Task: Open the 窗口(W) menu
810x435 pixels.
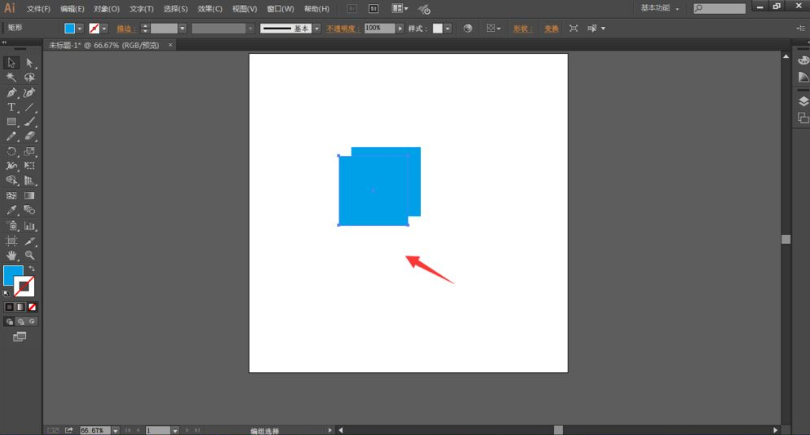Action: [x=281, y=9]
